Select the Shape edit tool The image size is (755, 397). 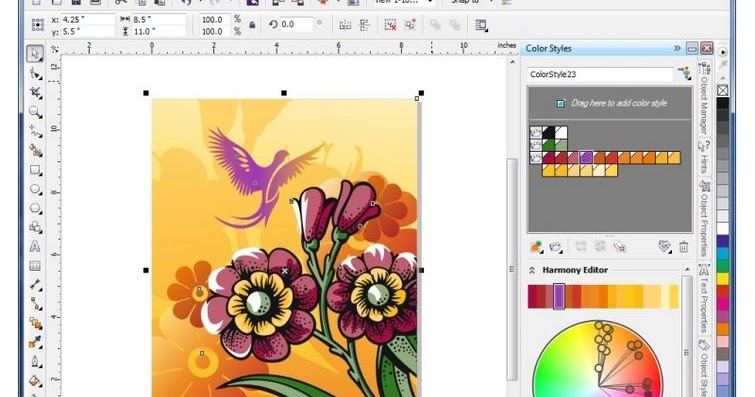tap(35, 73)
